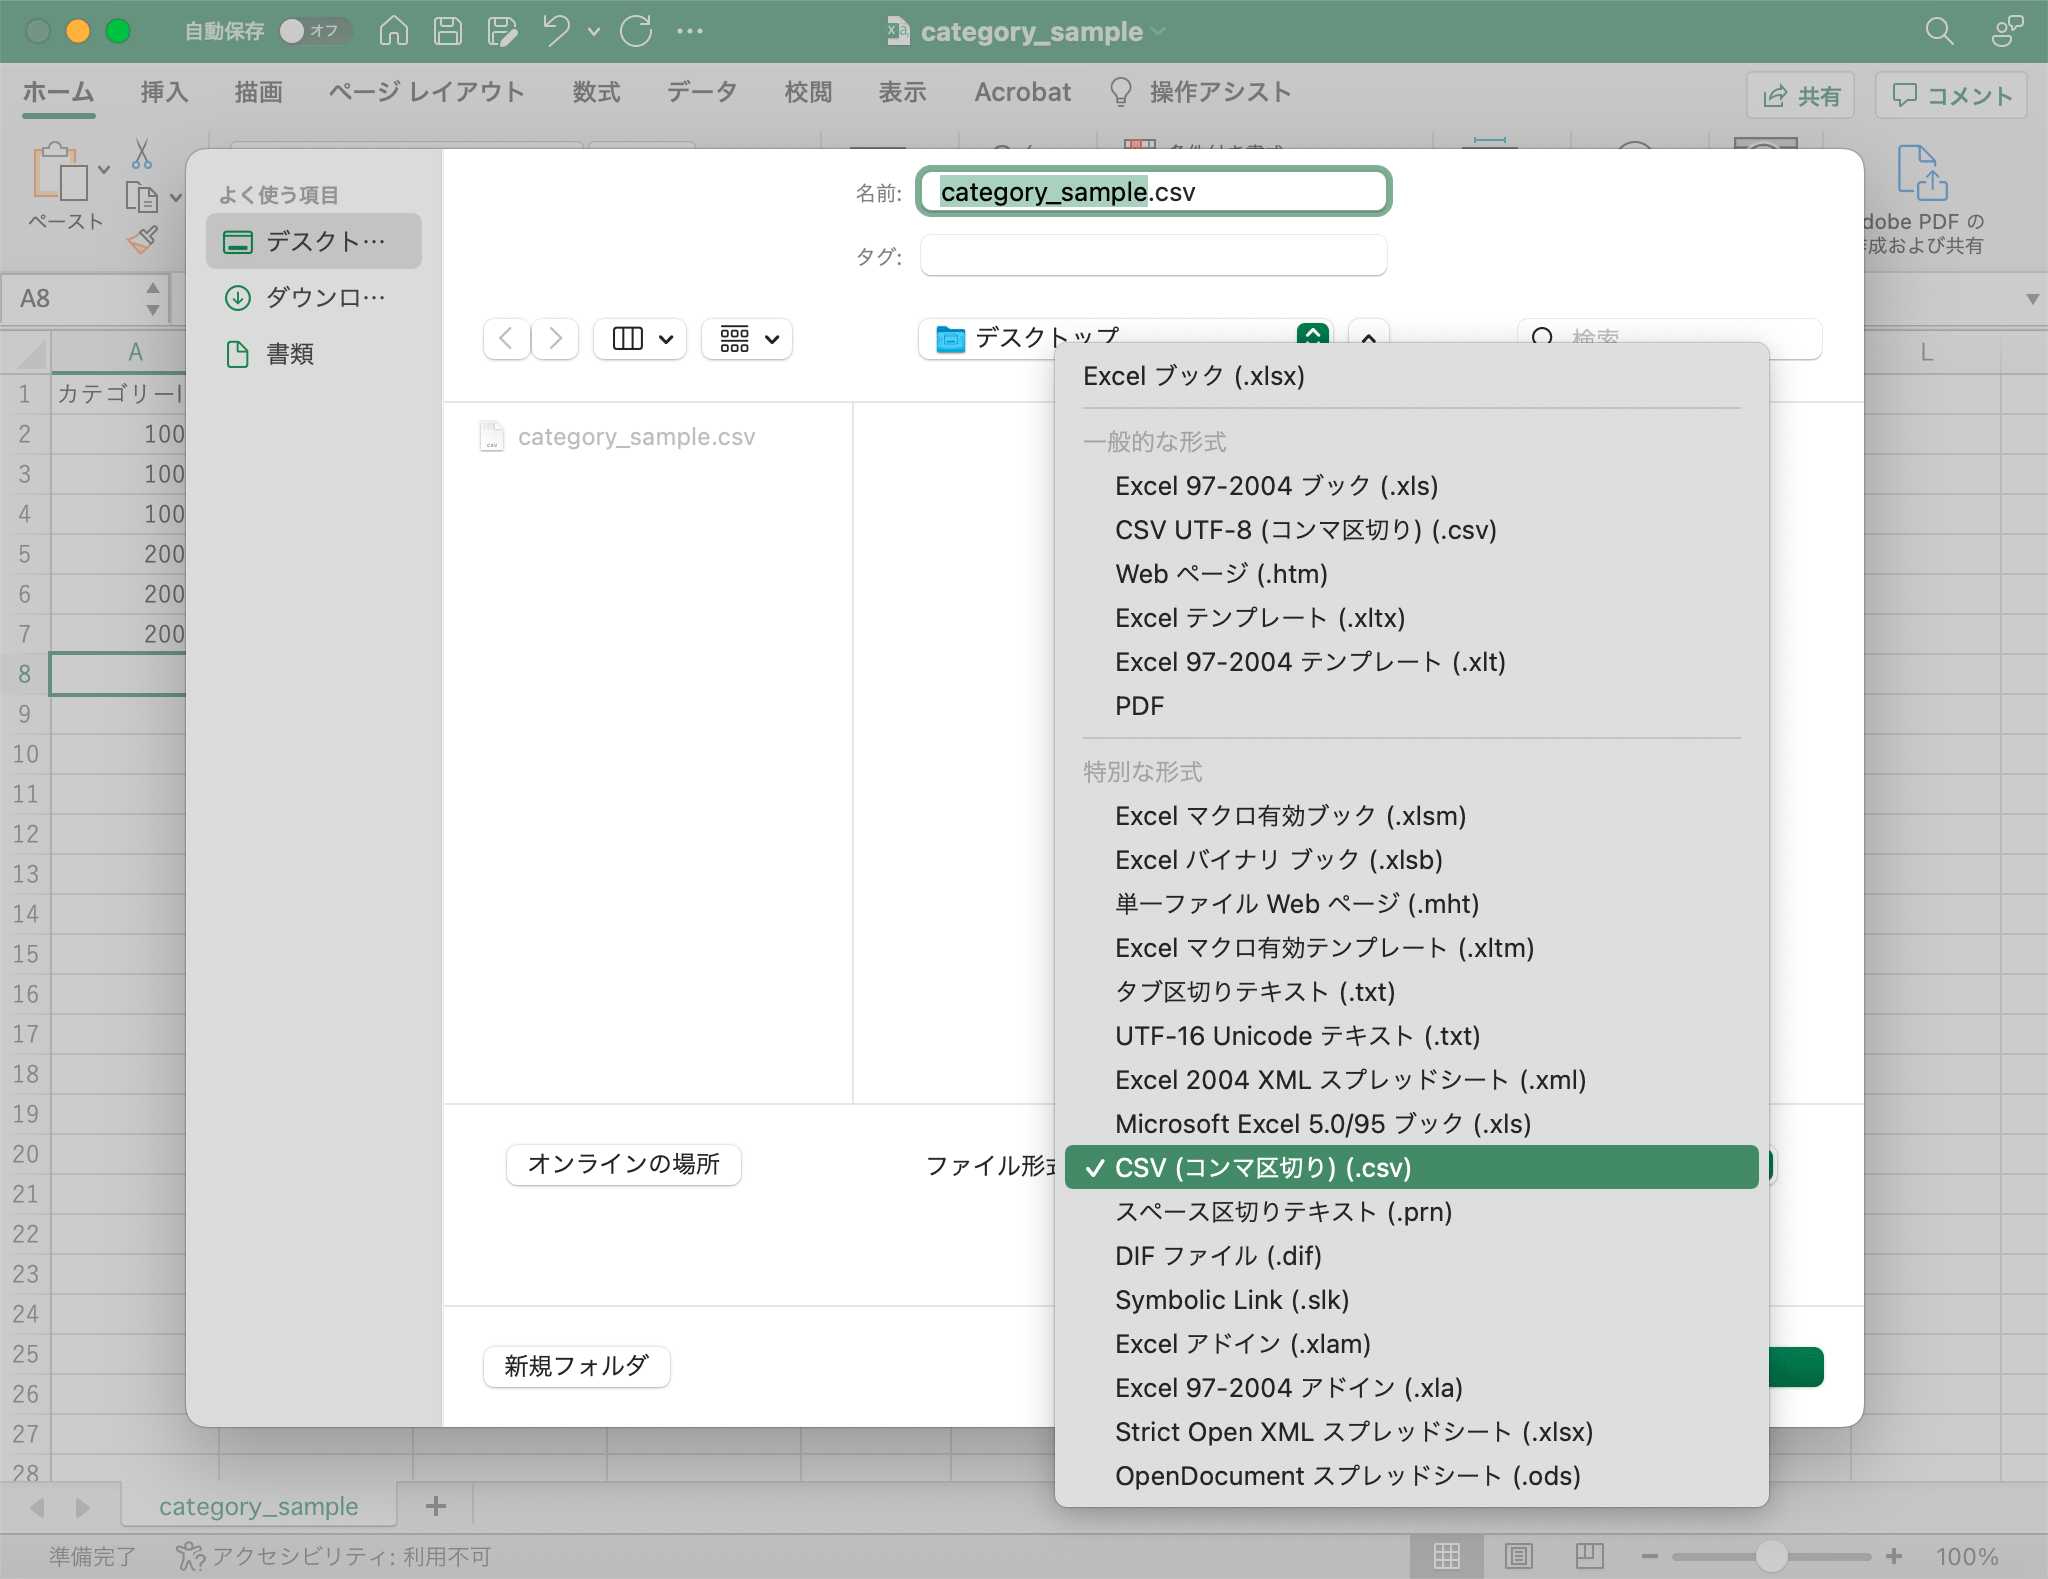Add a new sheet with plus icon
This screenshot has height=1579, width=2048.
tap(436, 1506)
